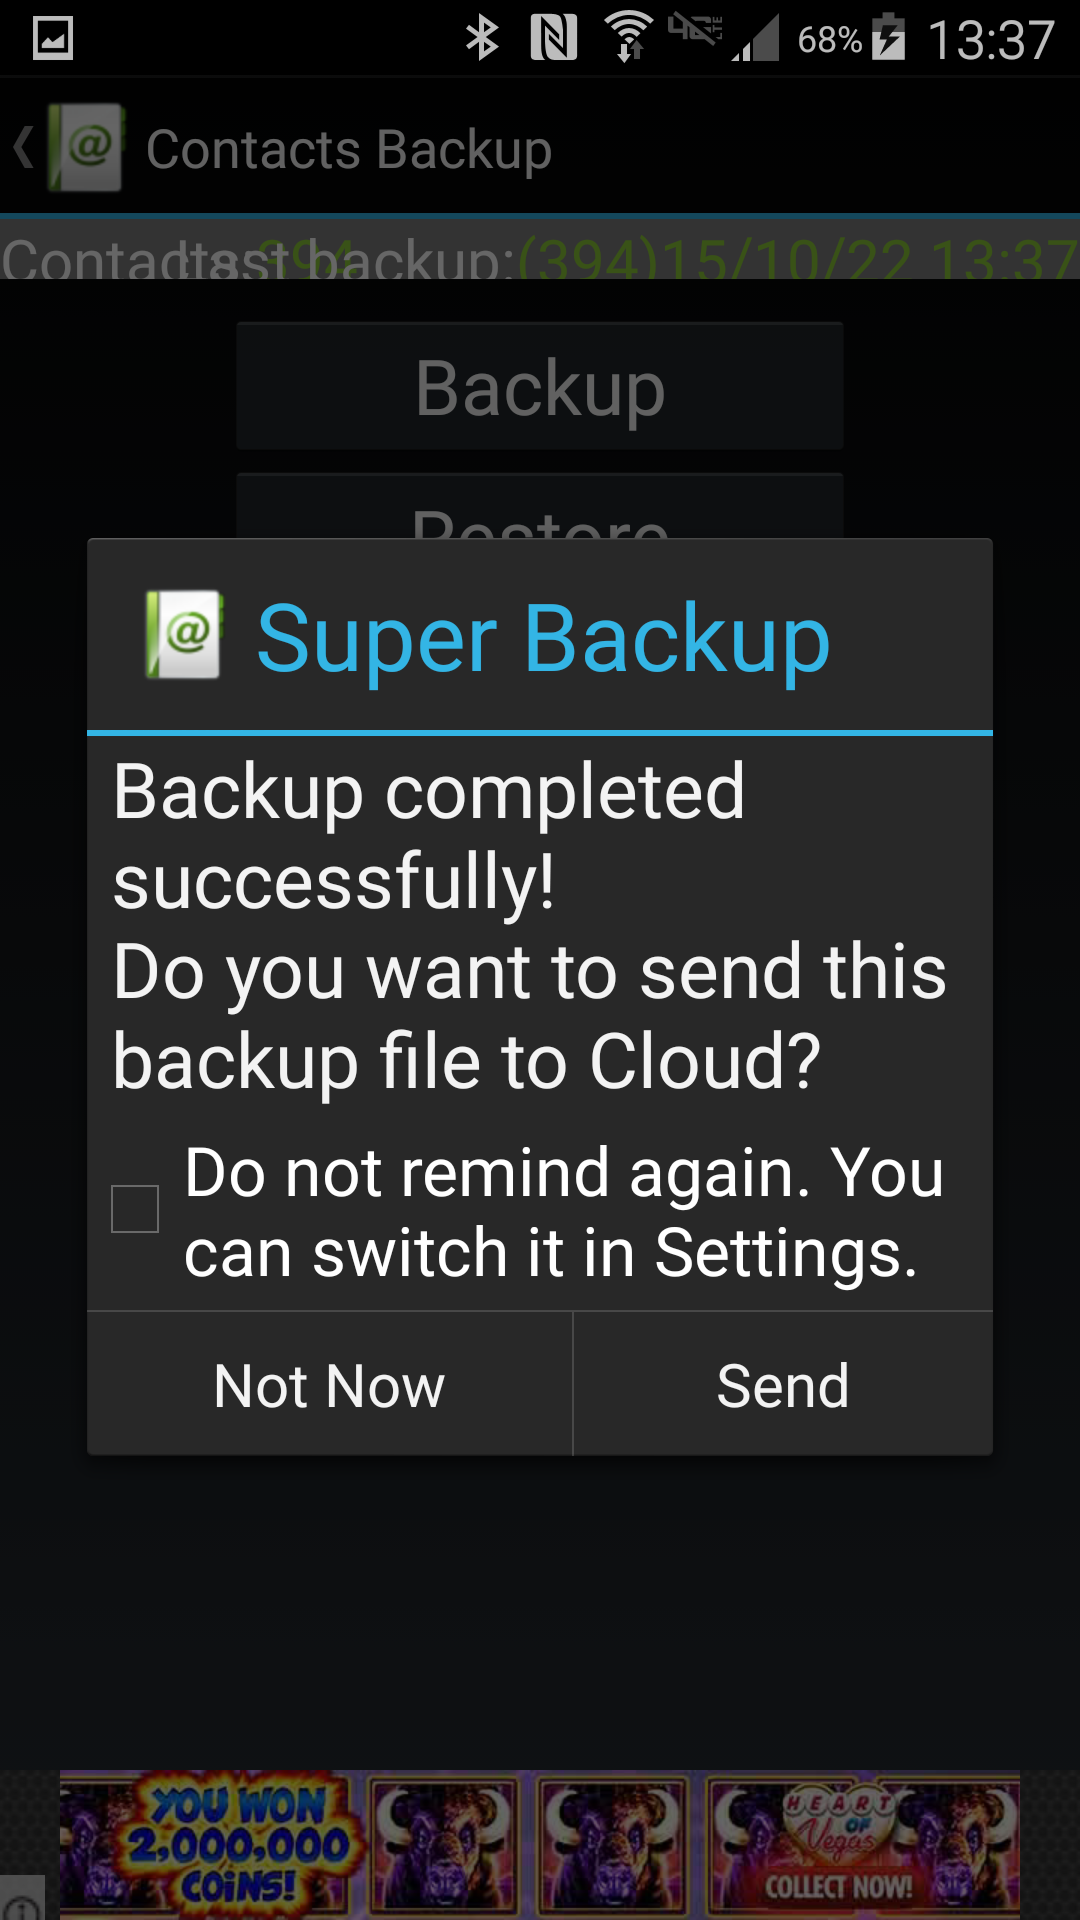Tap the NFC status icon
The width and height of the screenshot is (1080, 1920).
553,39
